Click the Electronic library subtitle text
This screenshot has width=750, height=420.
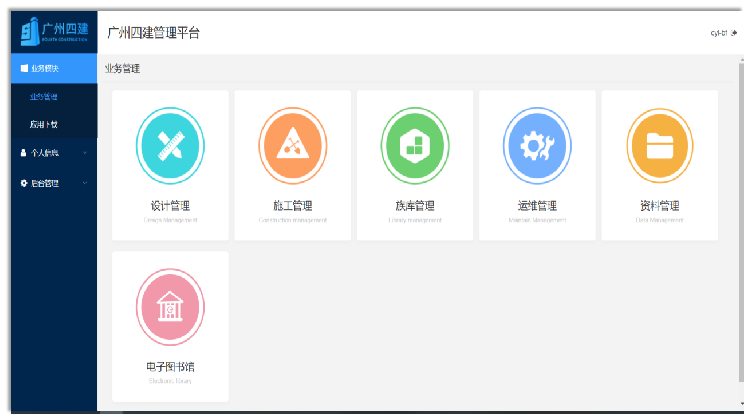point(170,381)
